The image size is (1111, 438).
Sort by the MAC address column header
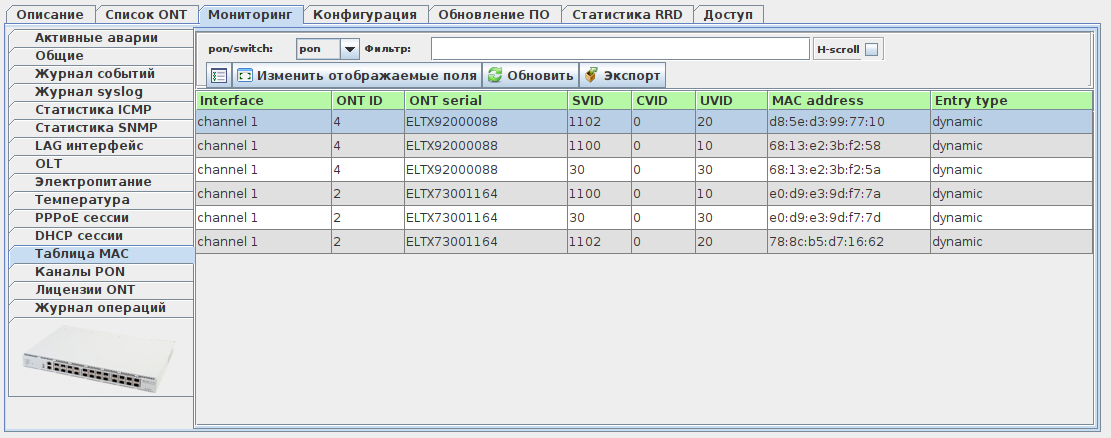[x=849, y=101]
